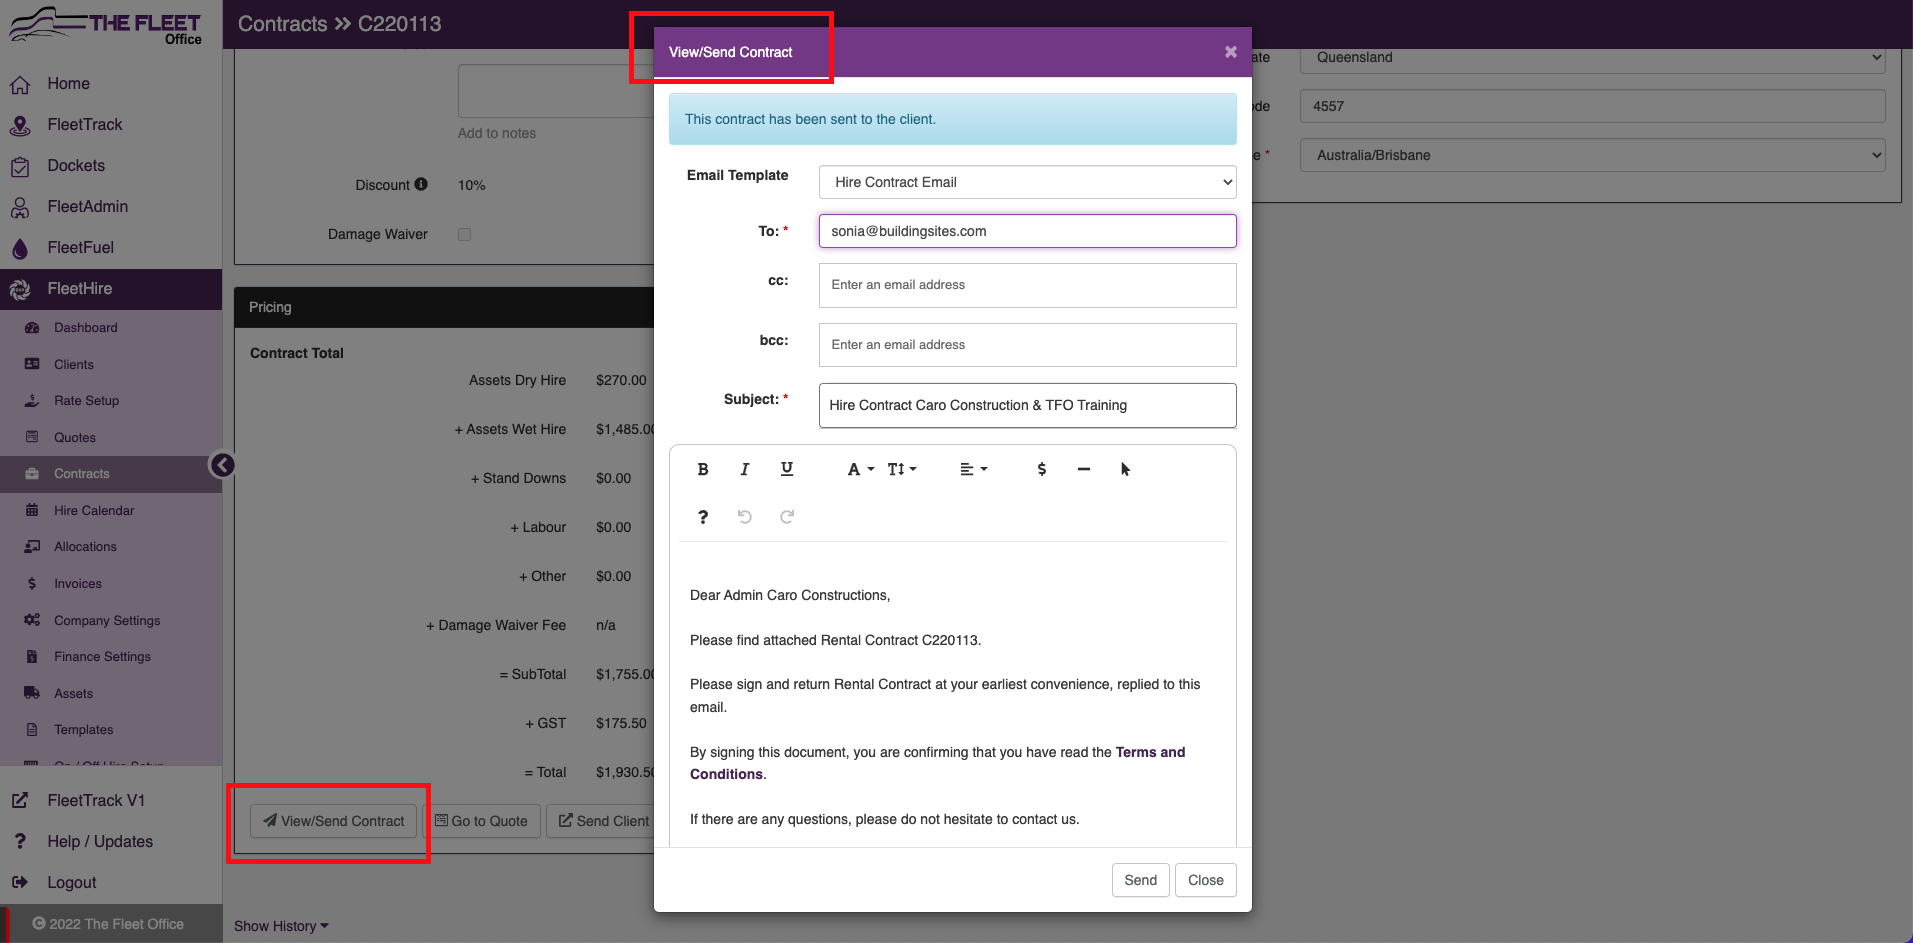Image resolution: width=1913 pixels, height=943 pixels.
Task: Click the View/Send Contract button
Action: coord(334,821)
